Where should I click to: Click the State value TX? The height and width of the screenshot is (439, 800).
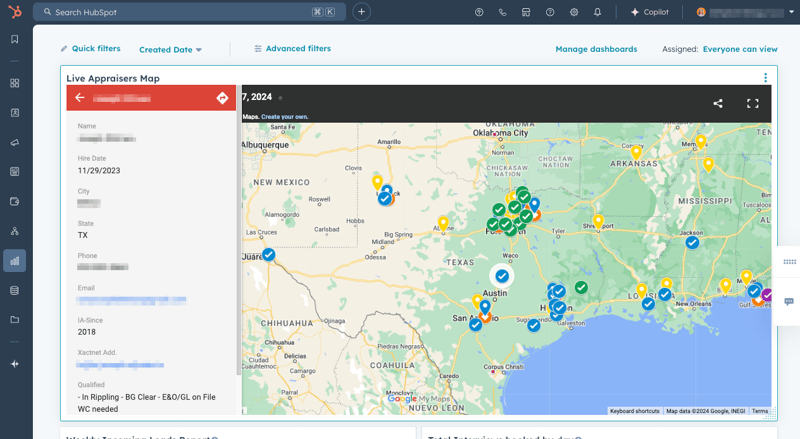pos(83,235)
